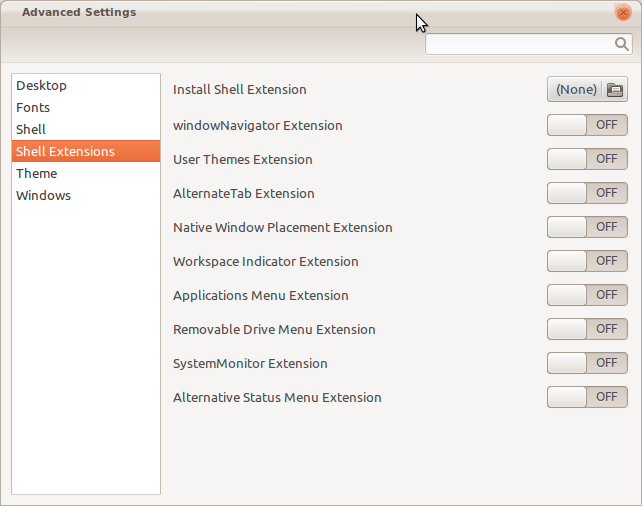The width and height of the screenshot is (642, 506).
Task: Select the Desktop category
Action: 42,86
